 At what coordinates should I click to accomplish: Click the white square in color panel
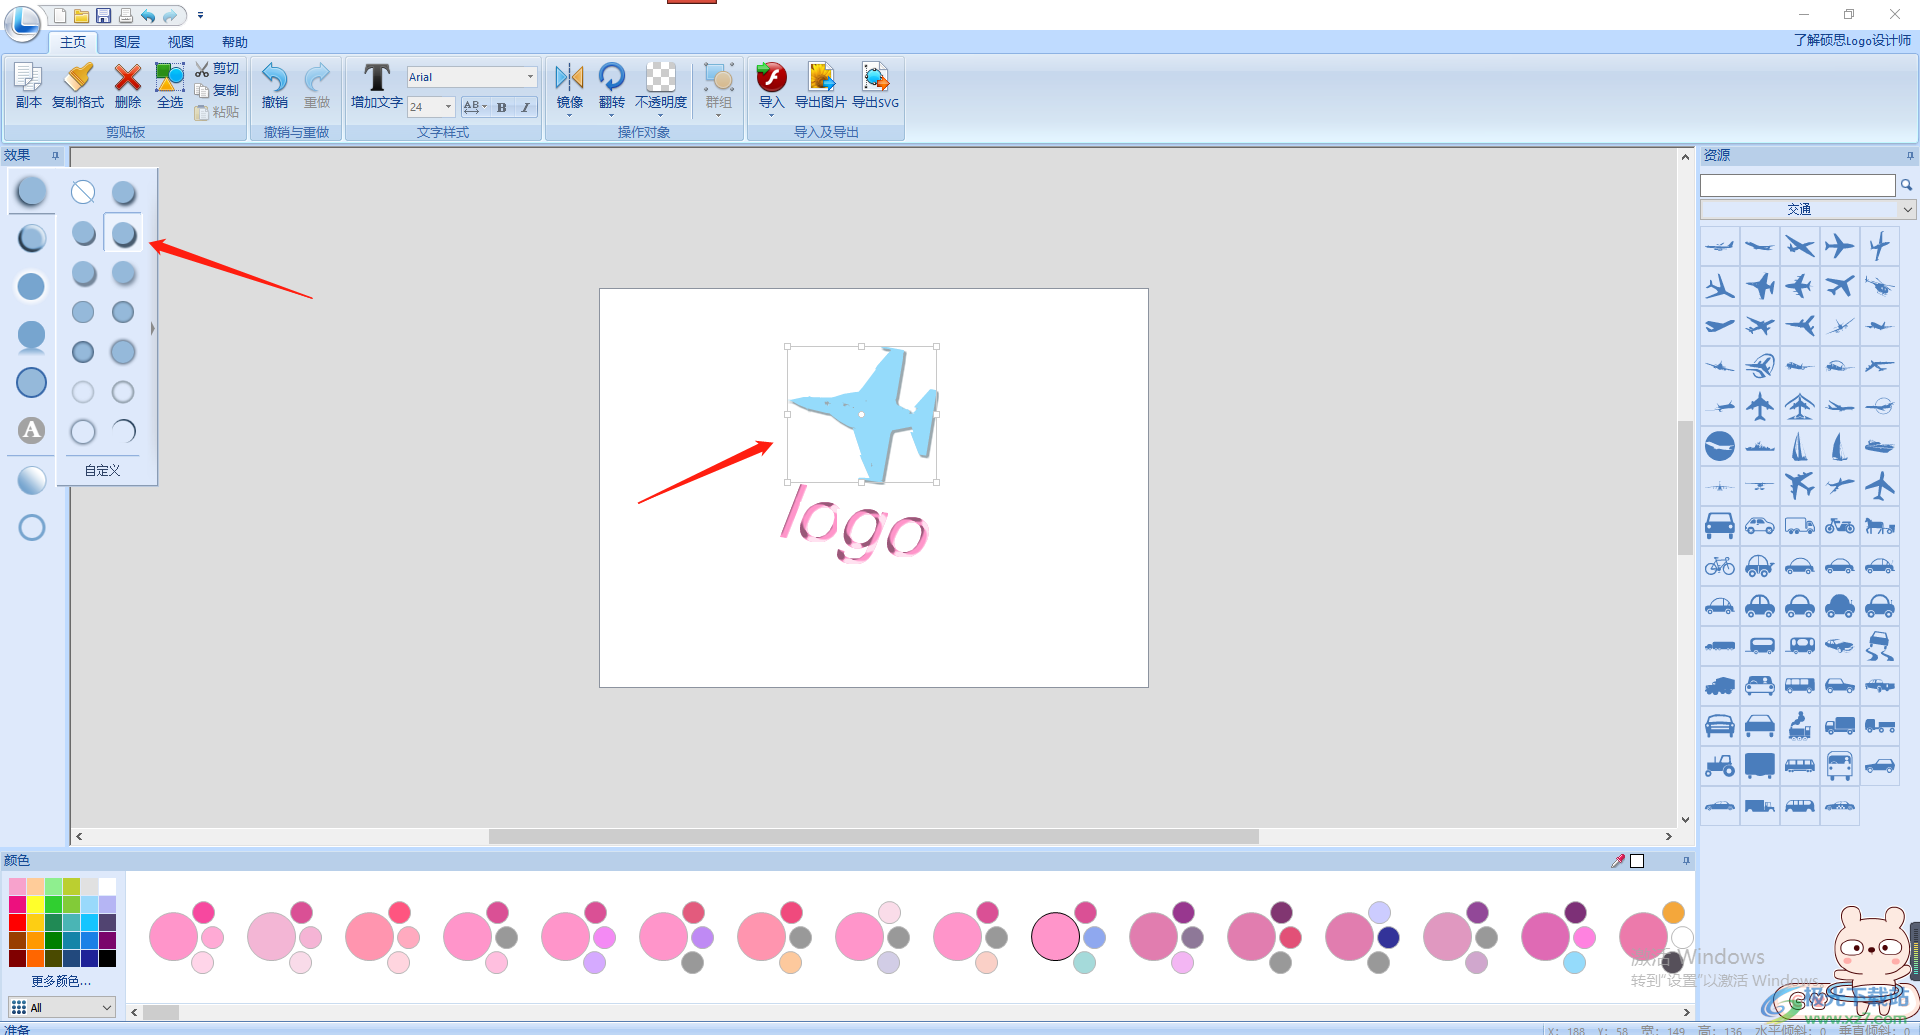[x=1637, y=861]
